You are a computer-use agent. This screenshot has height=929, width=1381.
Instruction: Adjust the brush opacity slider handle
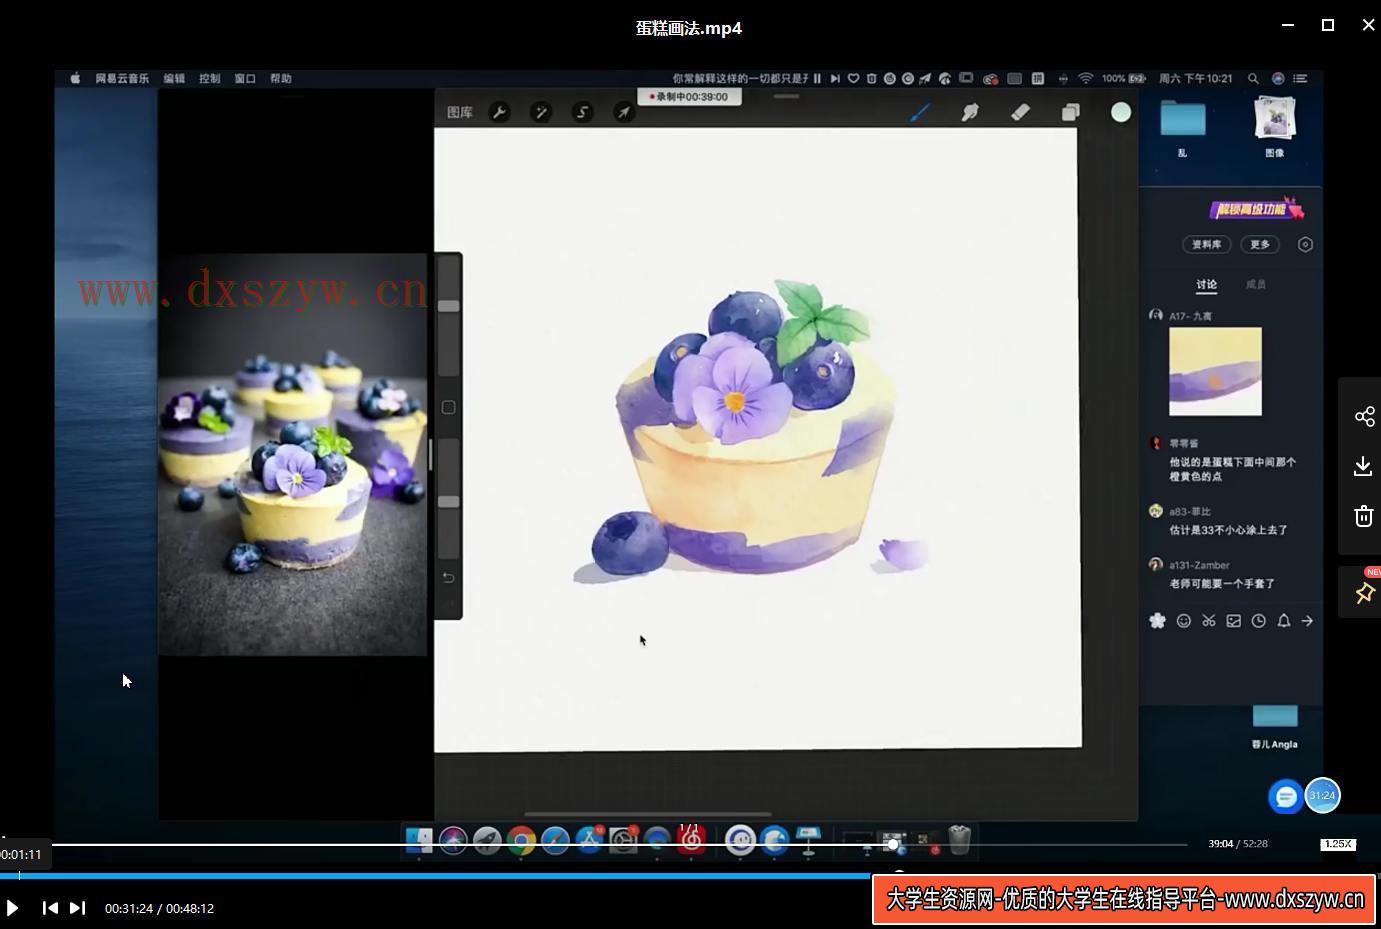pyautogui.click(x=449, y=502)
